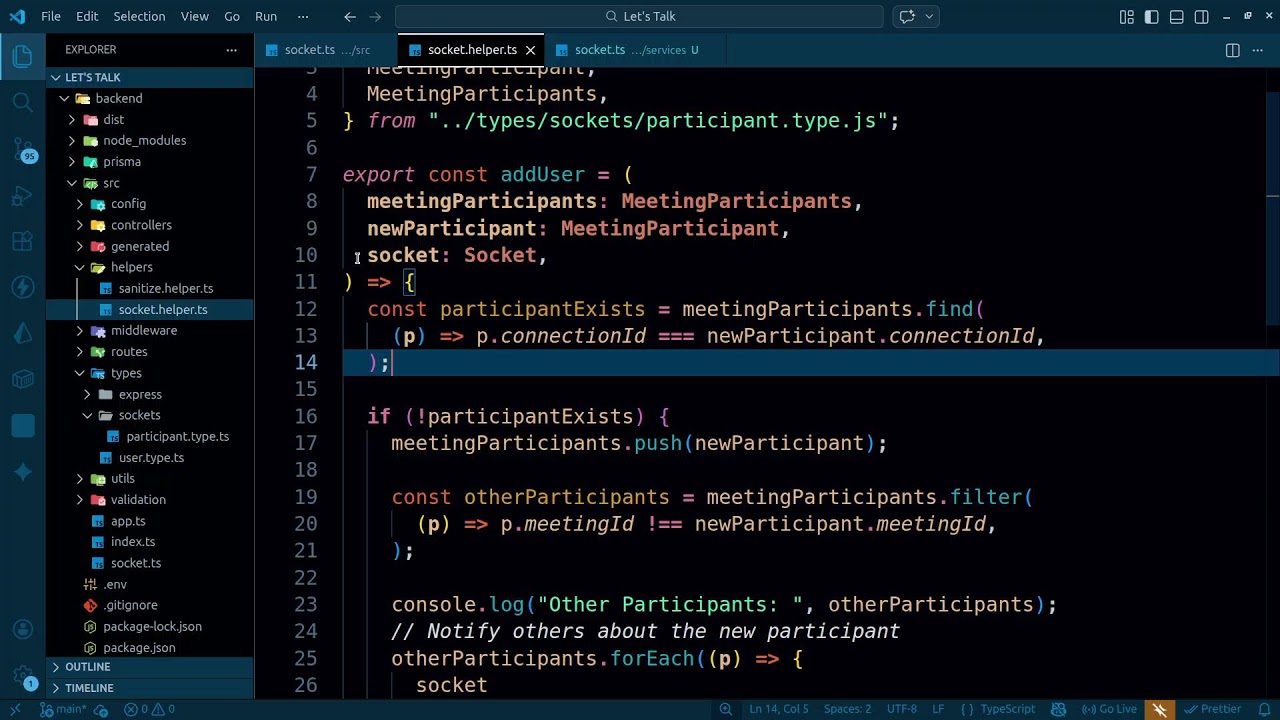Click the notifications bell in status bar
Screen dimensions: 1280x720
(x=1262, y=709)
